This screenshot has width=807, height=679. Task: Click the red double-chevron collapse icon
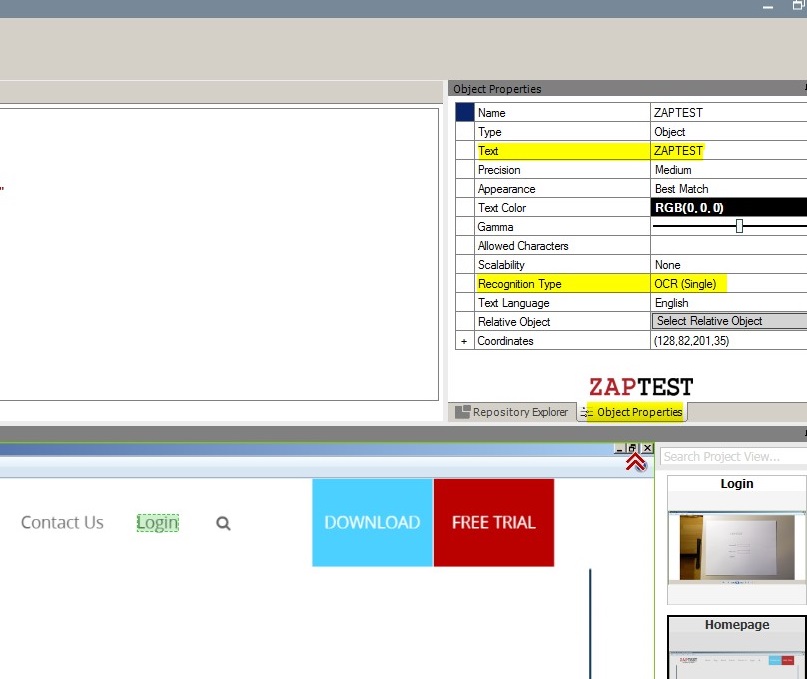coord(634,462)
